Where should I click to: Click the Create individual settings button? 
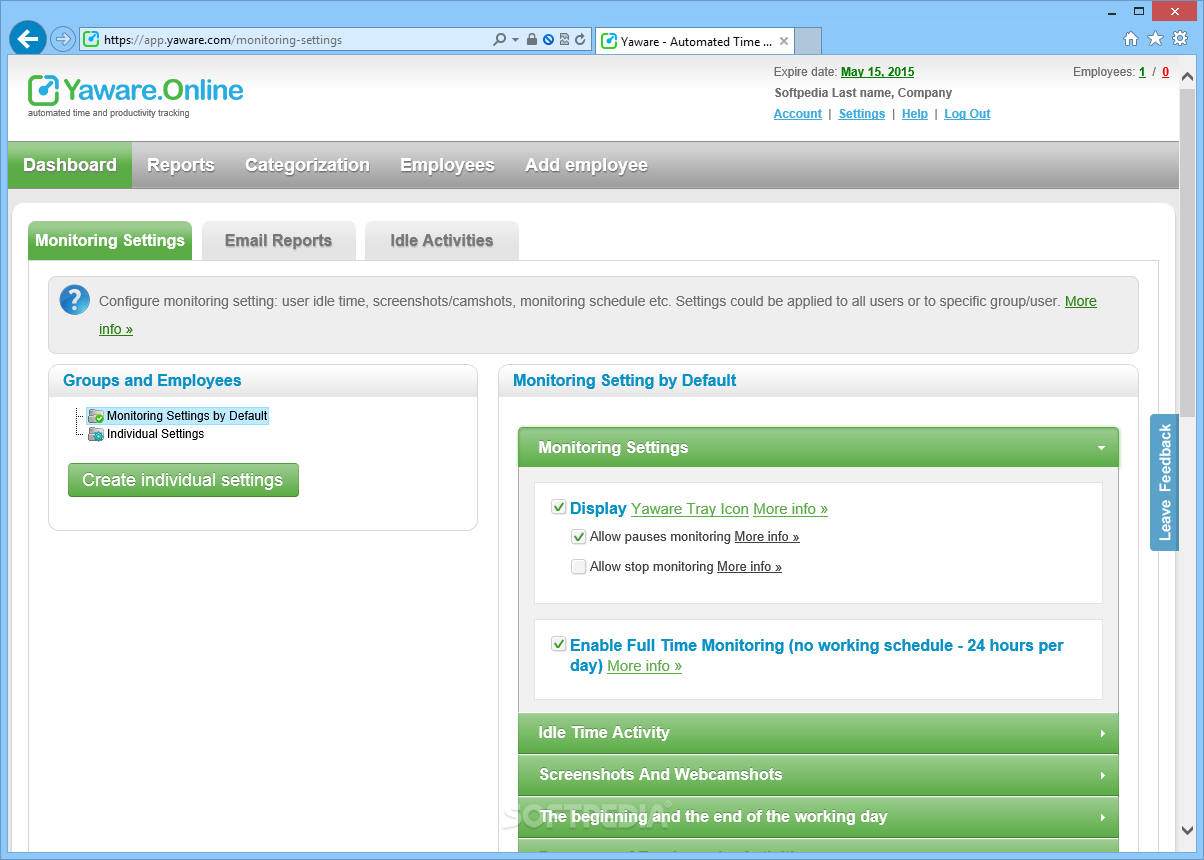[x=183, y=480]
